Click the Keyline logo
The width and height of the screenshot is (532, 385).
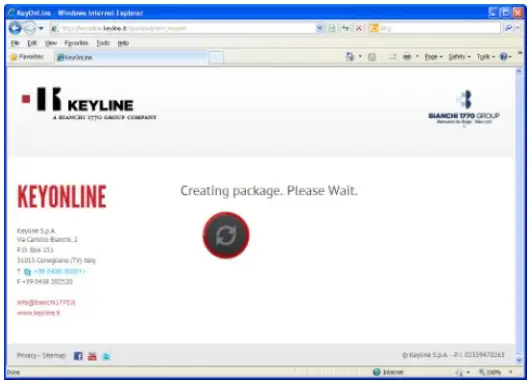[89, 103]
